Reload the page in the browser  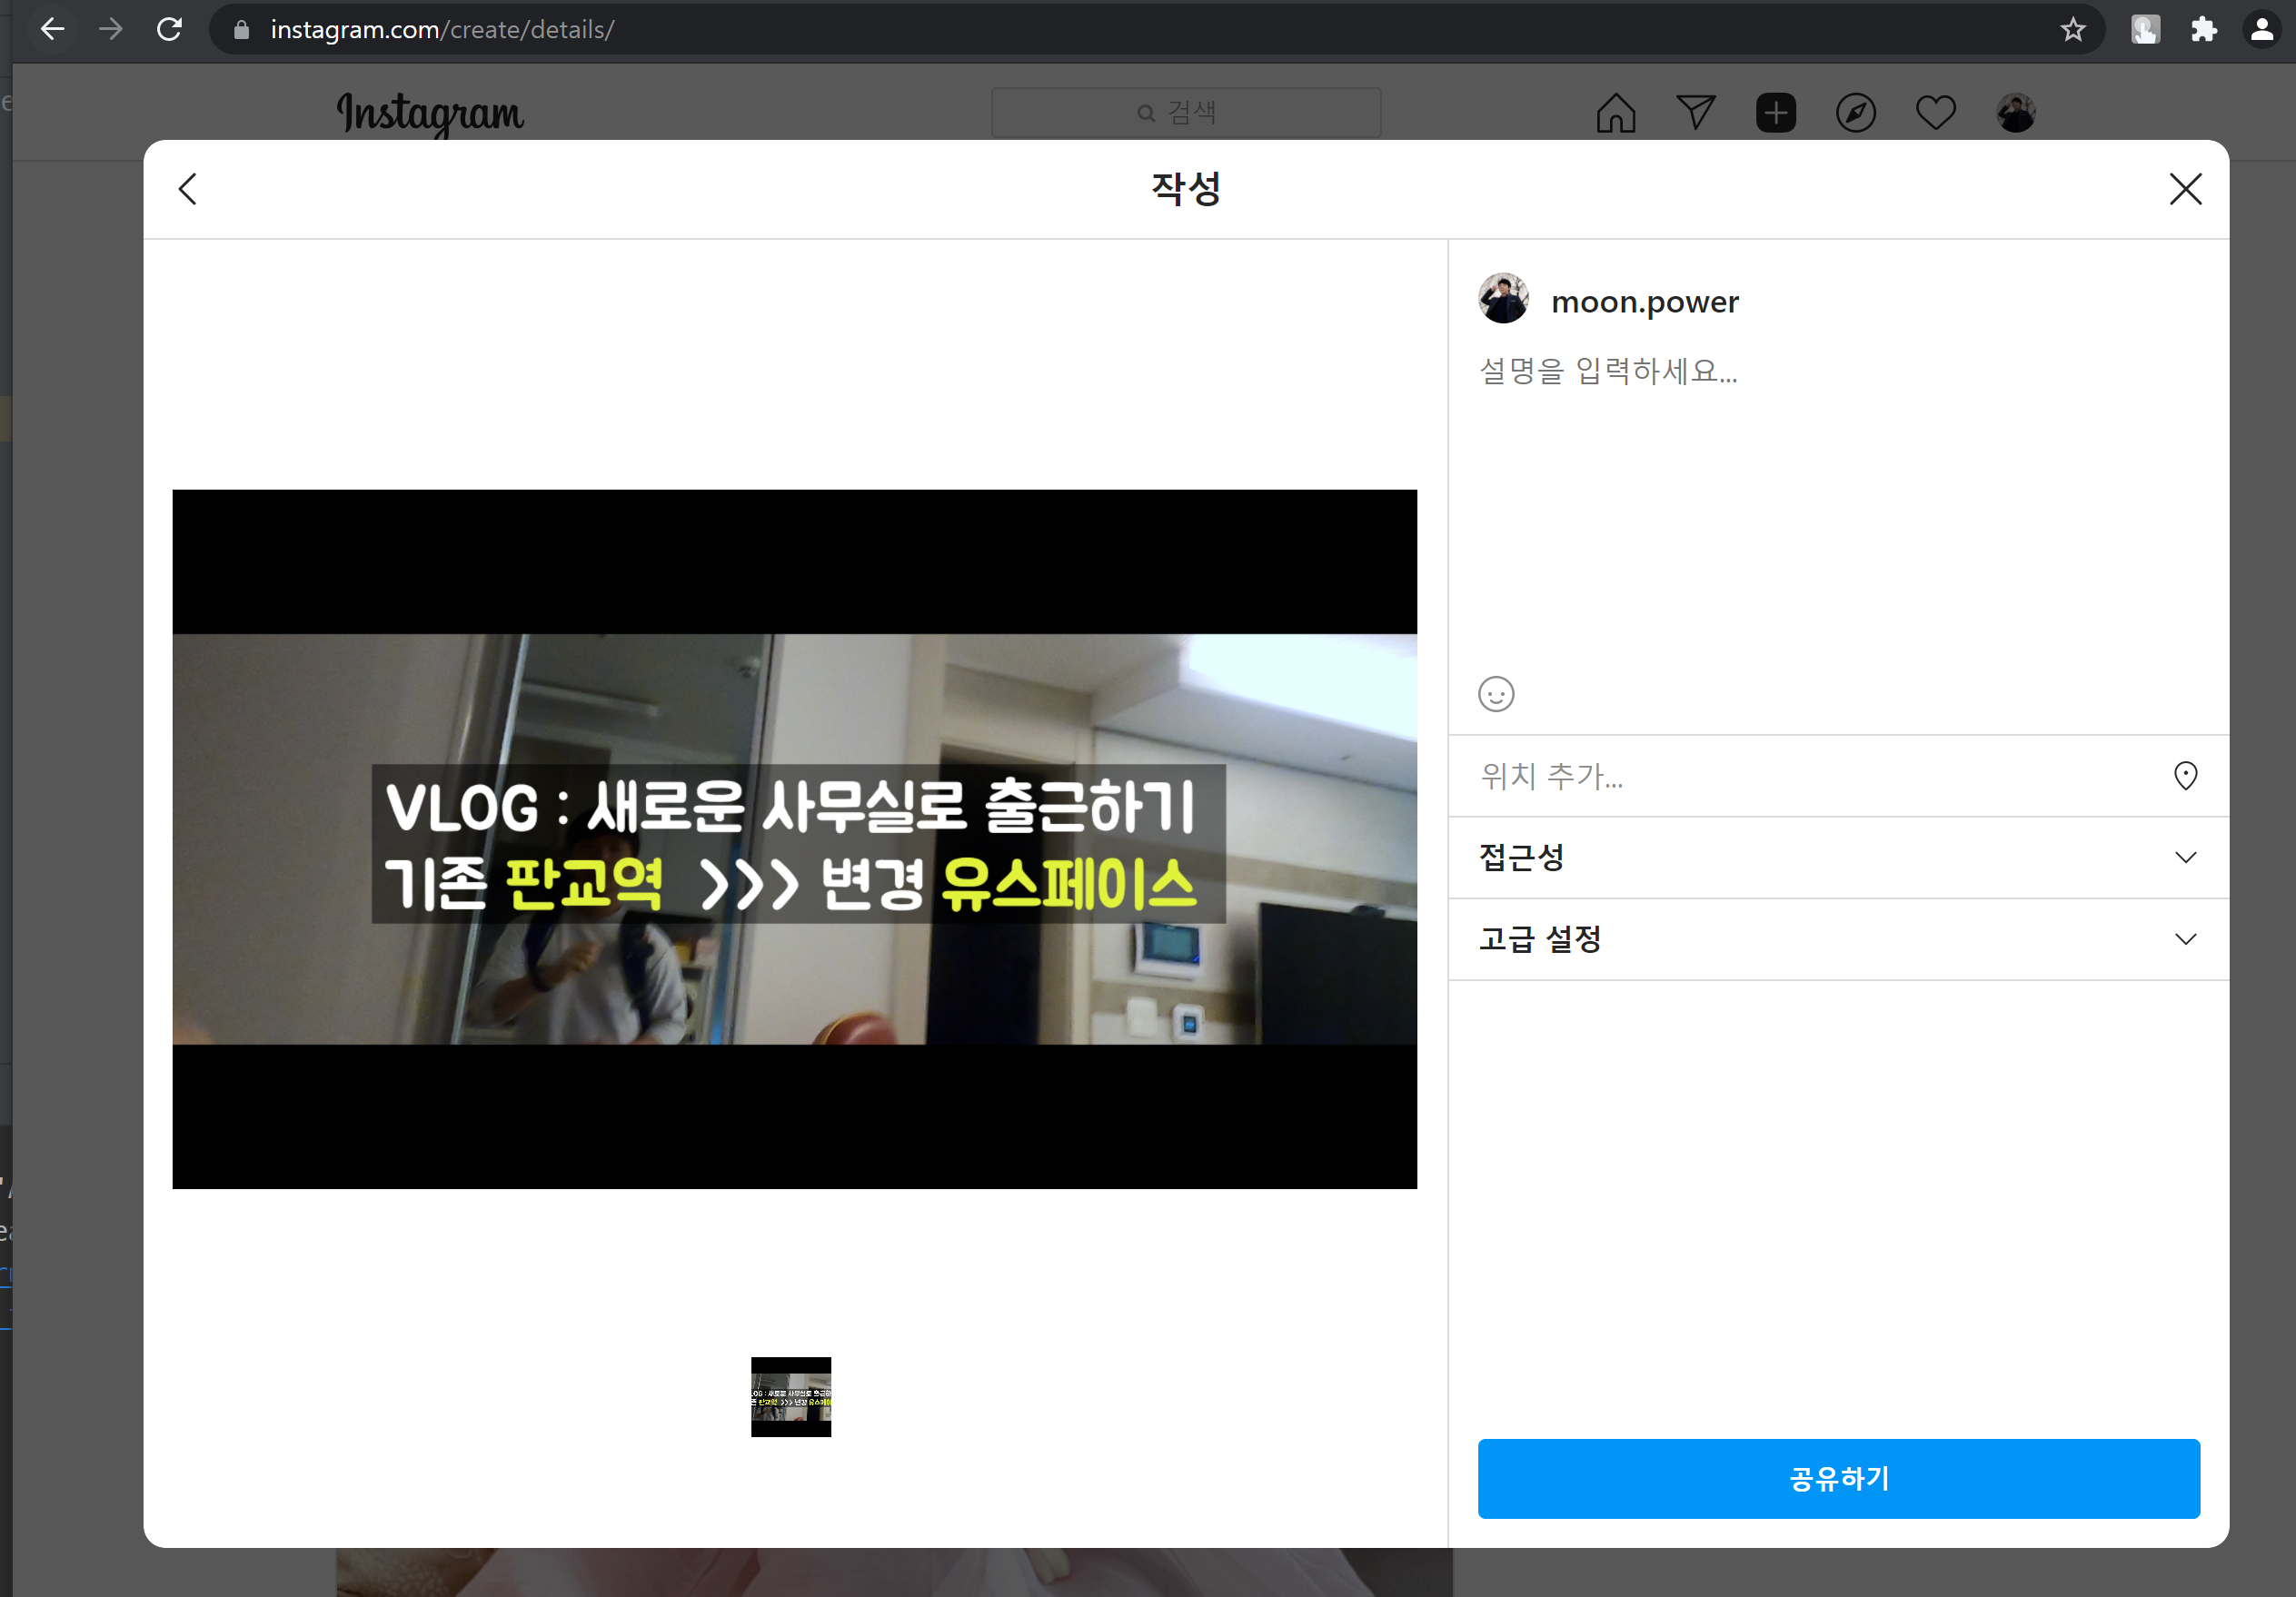[x=169, y=30]
